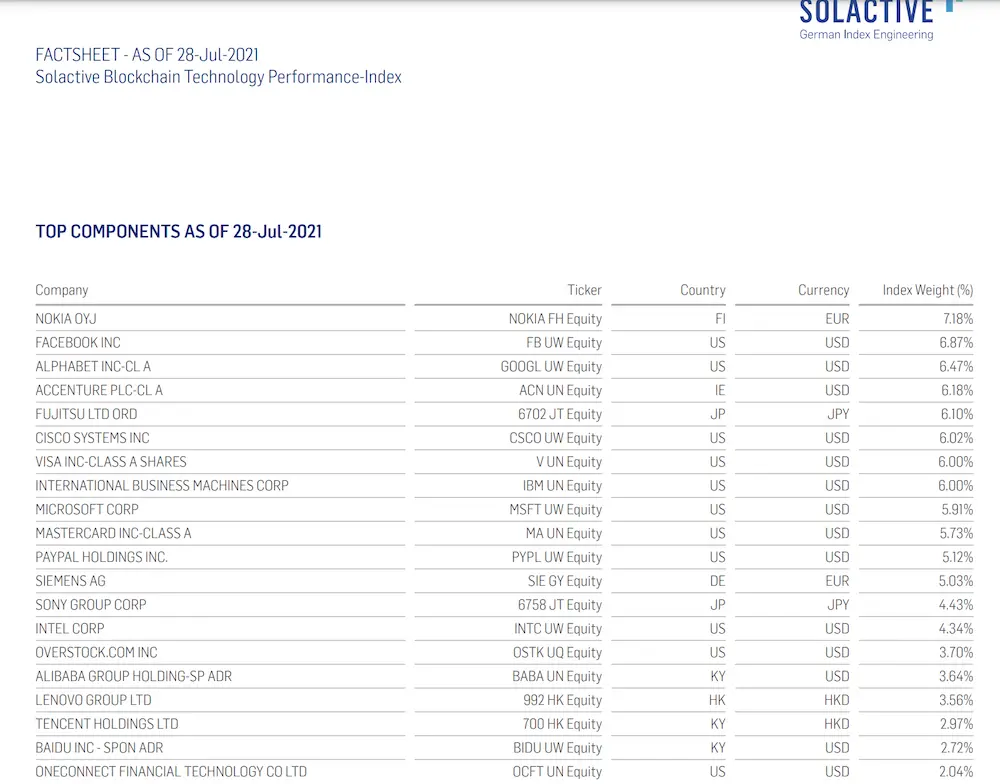Click the 'IBM UN Equity' ticker
Image resolution: width=1000 pixels, height=784 pixels.
point(562,485)
